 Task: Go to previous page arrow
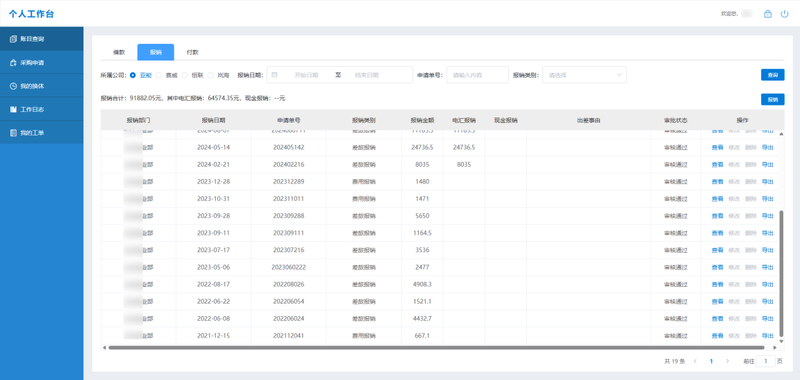coord(695,361)
